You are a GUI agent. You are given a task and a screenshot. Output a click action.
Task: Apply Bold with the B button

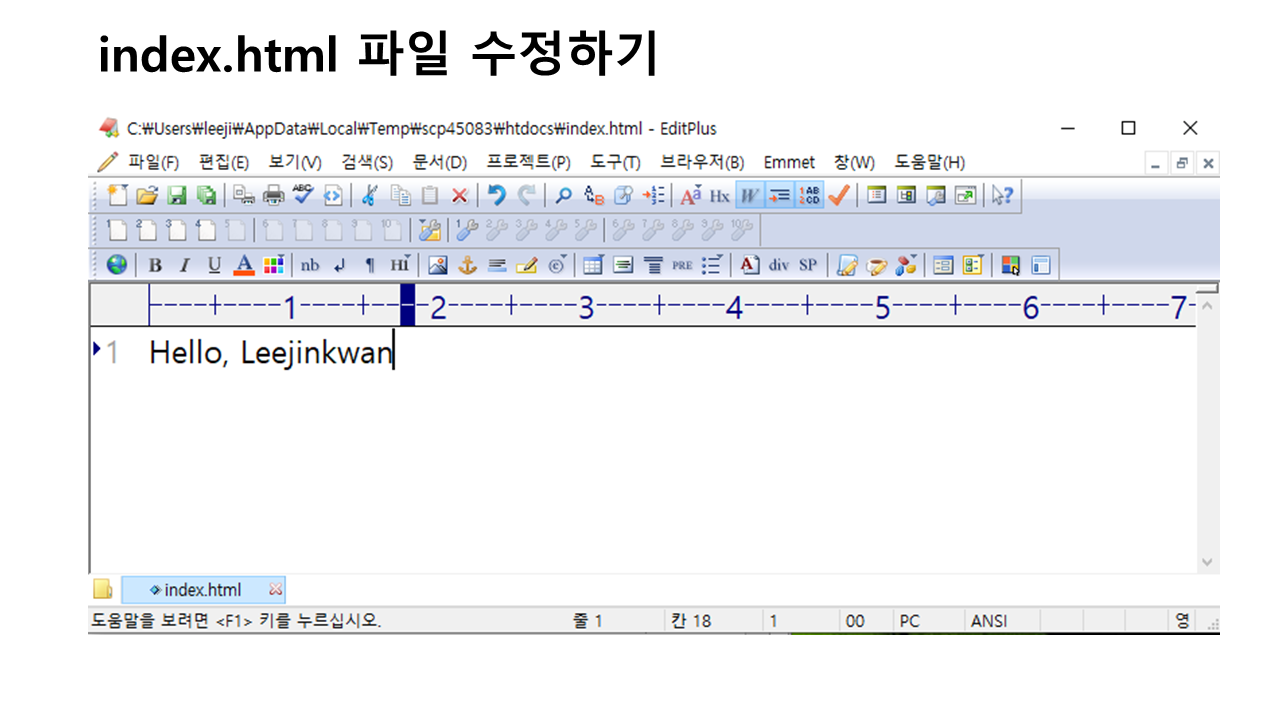(x=155, y=265)
